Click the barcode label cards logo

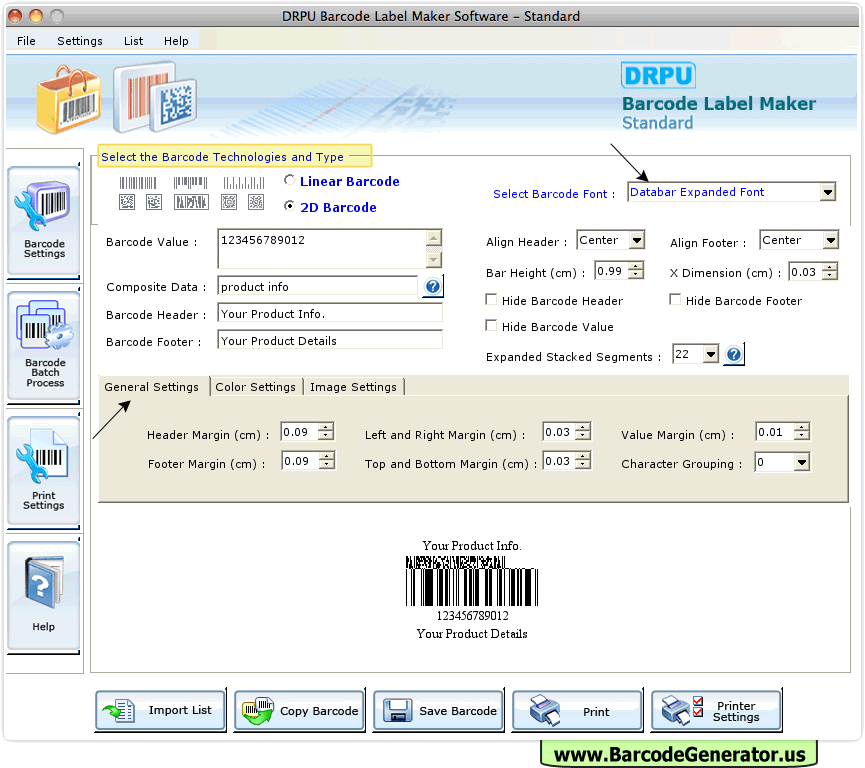(x=155, y=97)
